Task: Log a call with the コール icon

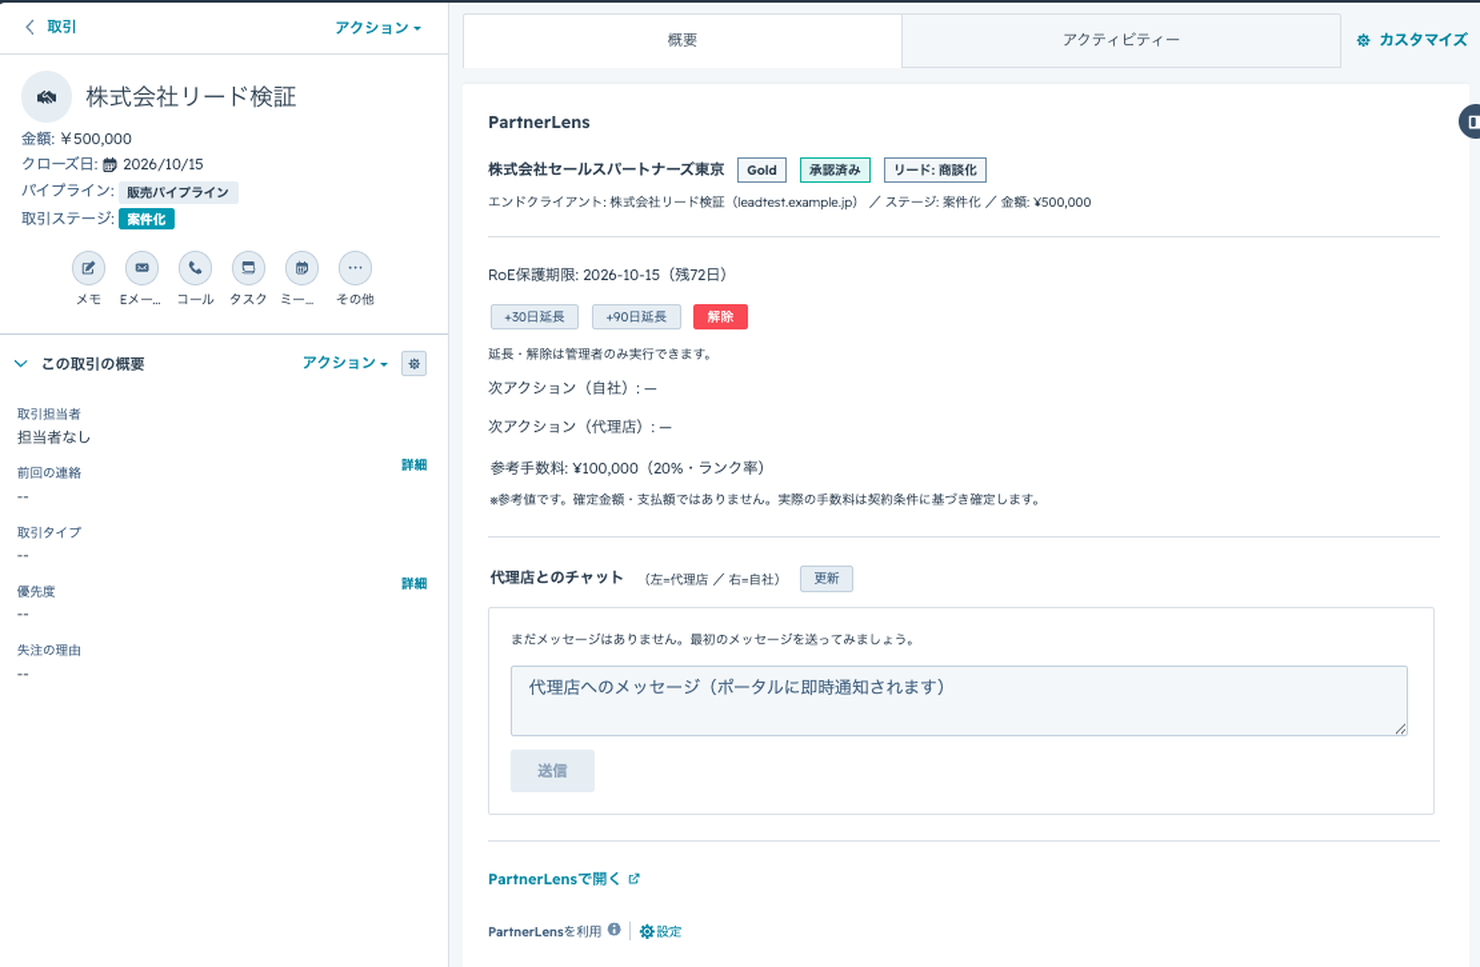Action: tap(195, 268)
